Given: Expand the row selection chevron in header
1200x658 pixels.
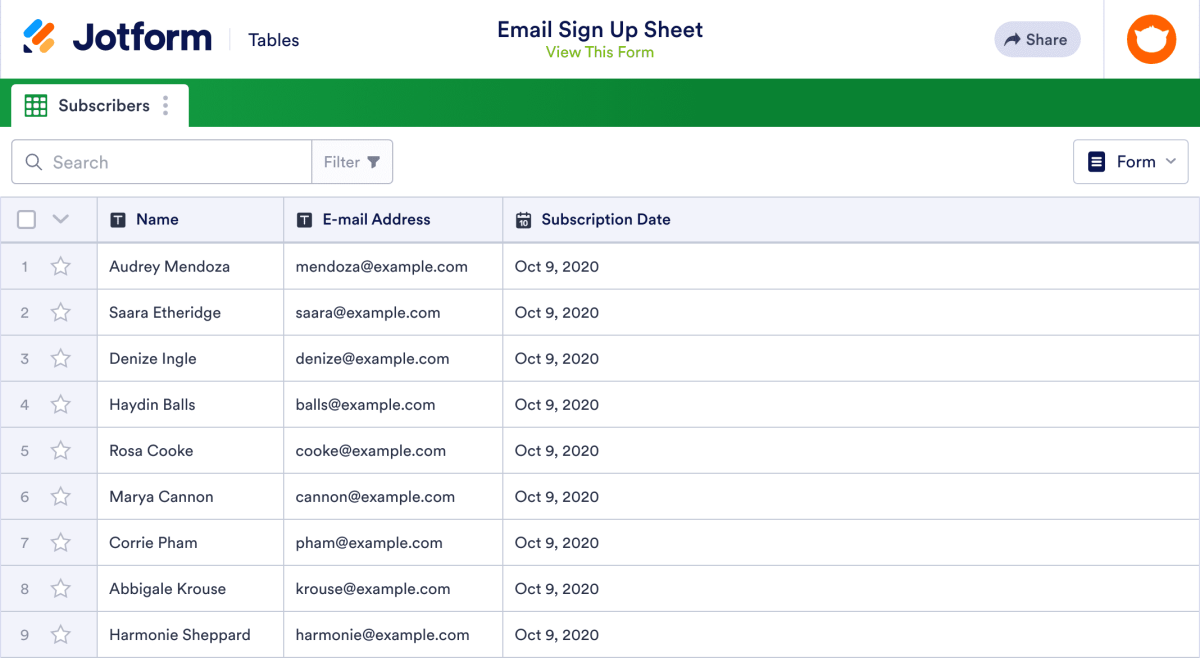Looking at the screenshot, I should (60, 219).
